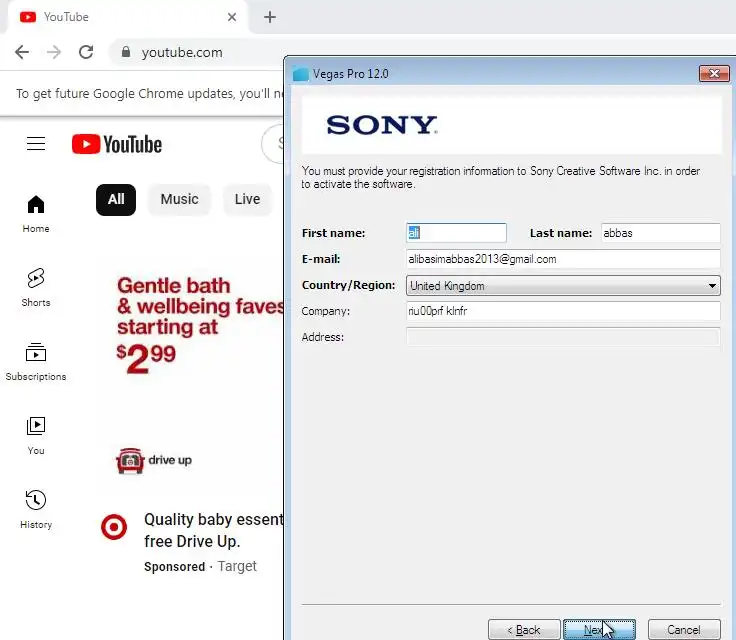Click the Last name field with abbas

(660, 233)
